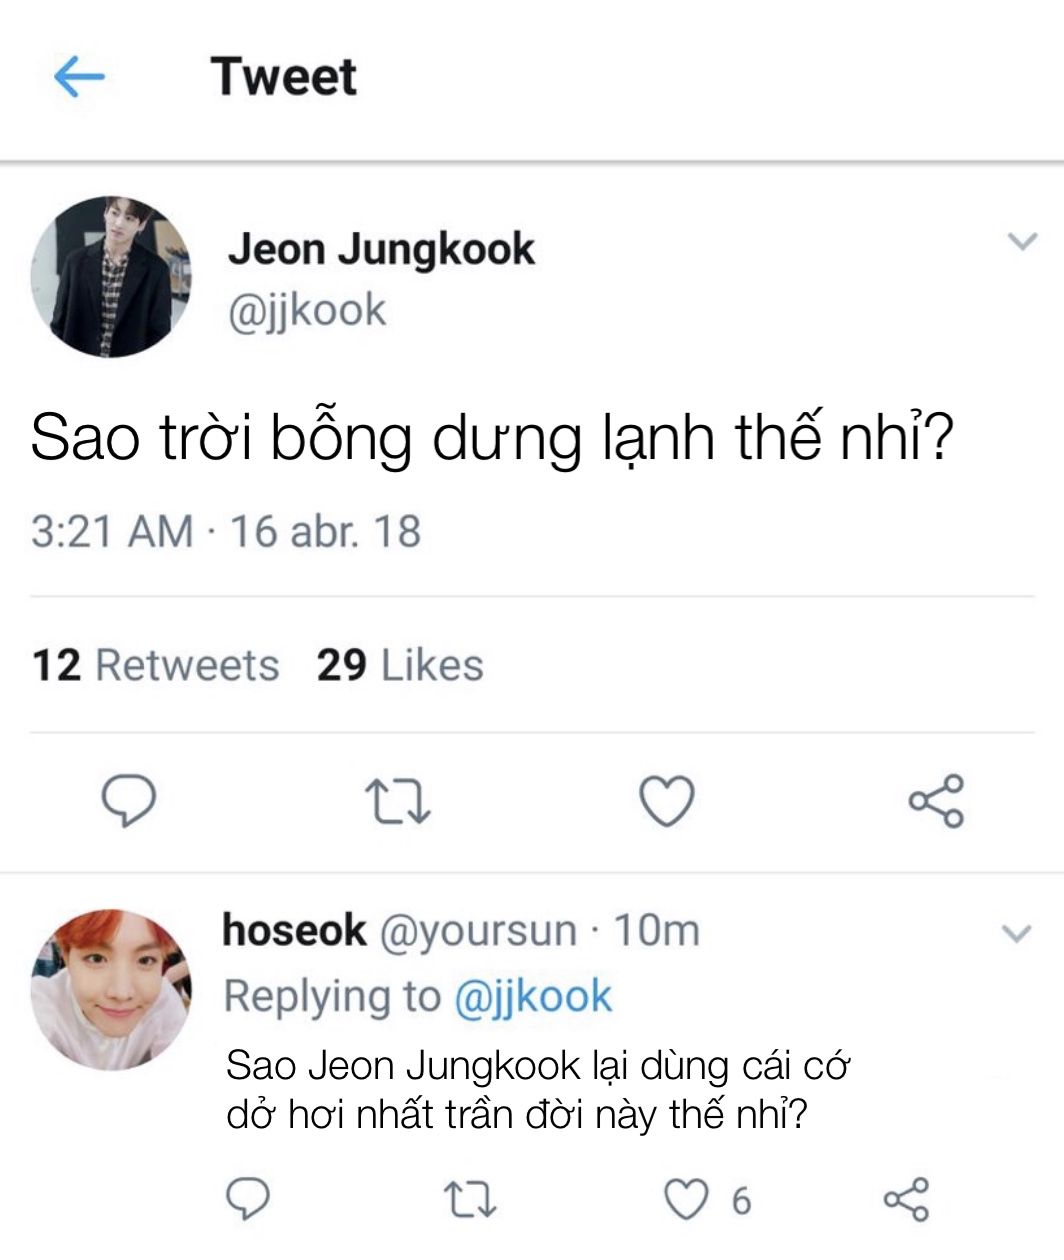Image resolution: width=1064 pixels, height=1260 pixels.
Task: Like the main tweet with the heart
Action: click(x=666, y=802)
